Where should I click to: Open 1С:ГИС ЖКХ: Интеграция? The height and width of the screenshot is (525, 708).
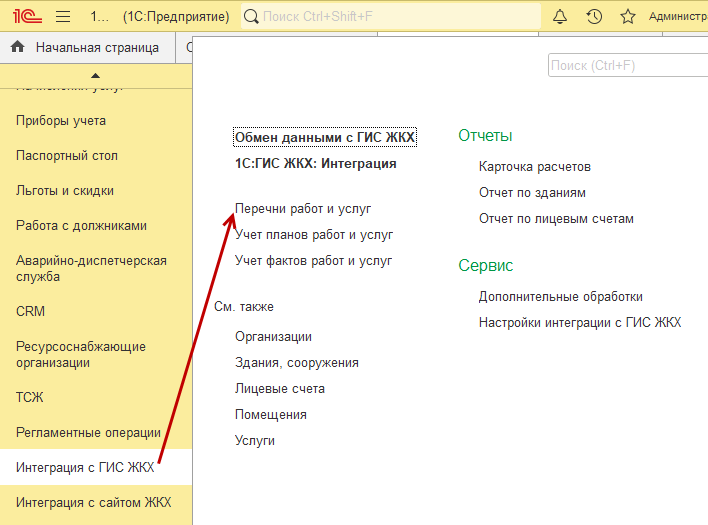(316, 163)
